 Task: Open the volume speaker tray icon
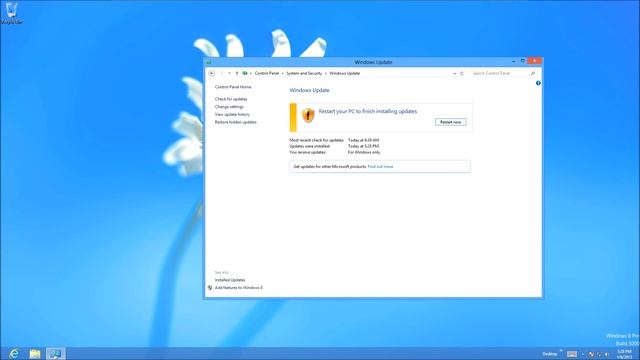pos(607,354)
